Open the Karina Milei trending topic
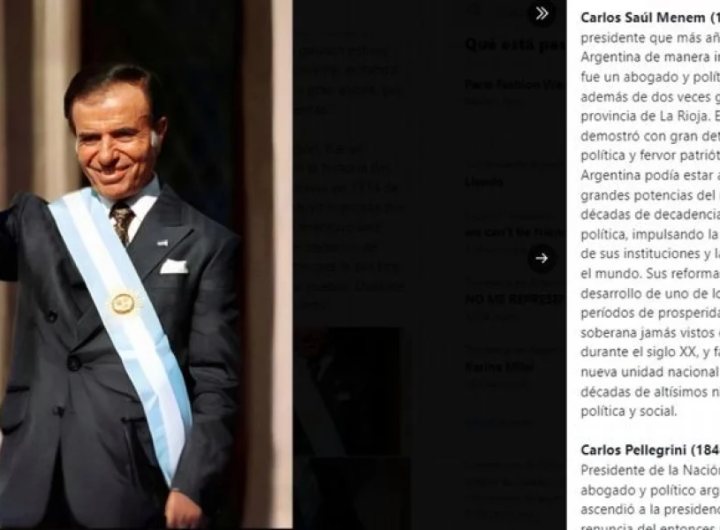 [514, 367]
